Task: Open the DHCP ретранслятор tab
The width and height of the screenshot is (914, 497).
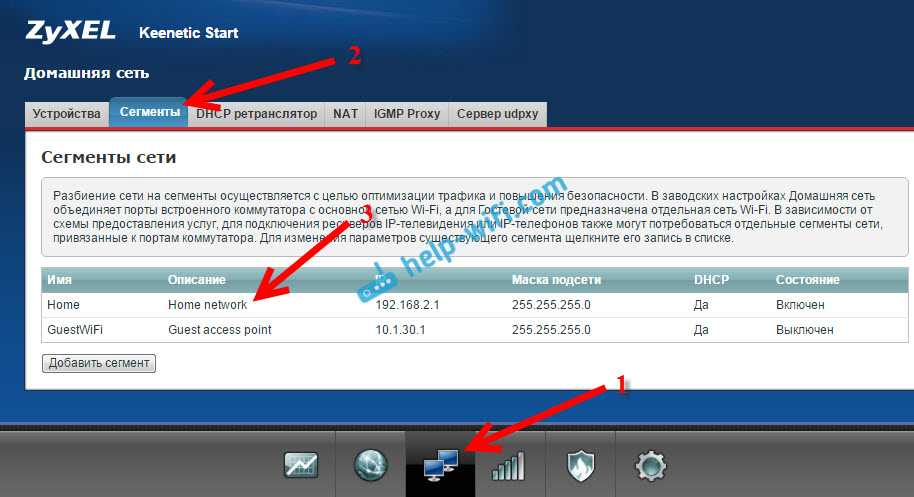Action: tap(256, 114)
